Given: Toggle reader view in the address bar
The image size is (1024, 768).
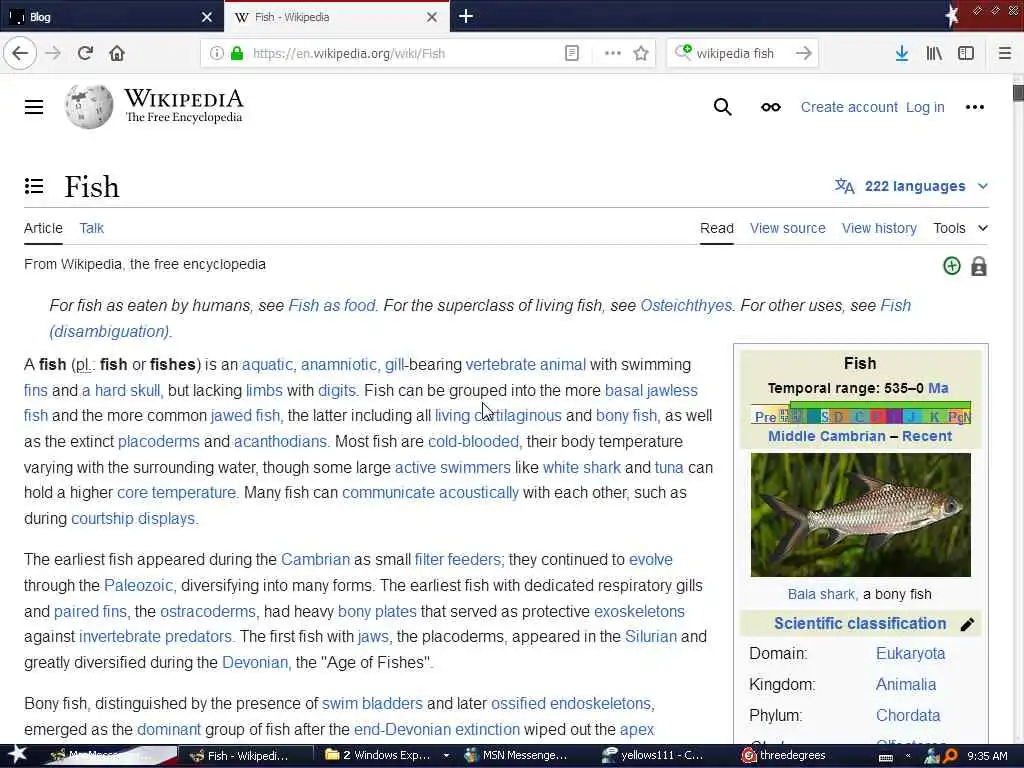Looking at the screenshot, I should pos(571,53).
